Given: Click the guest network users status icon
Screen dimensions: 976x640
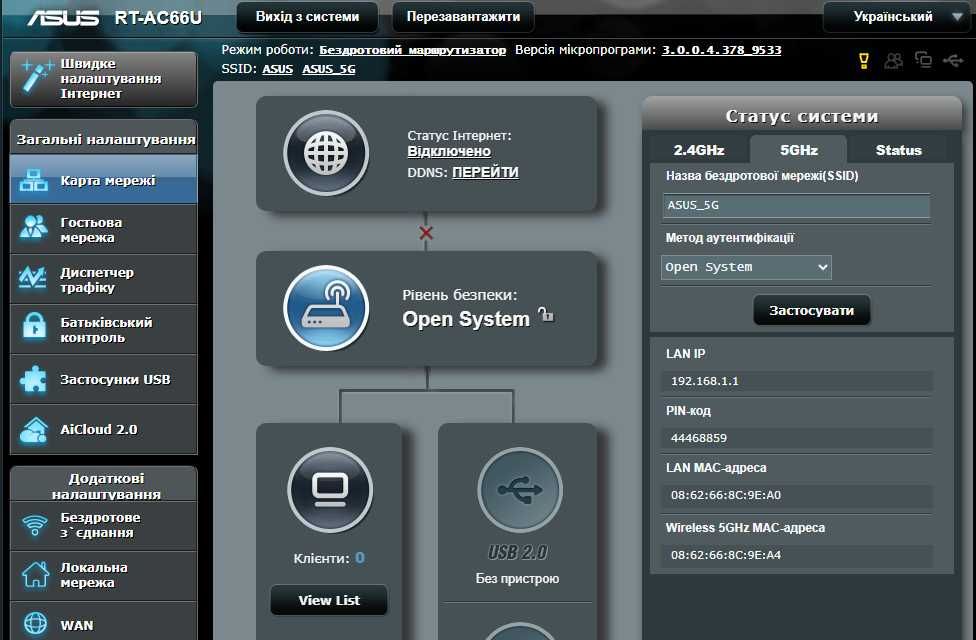Looking at the screenshot, I should pos(894,60).
